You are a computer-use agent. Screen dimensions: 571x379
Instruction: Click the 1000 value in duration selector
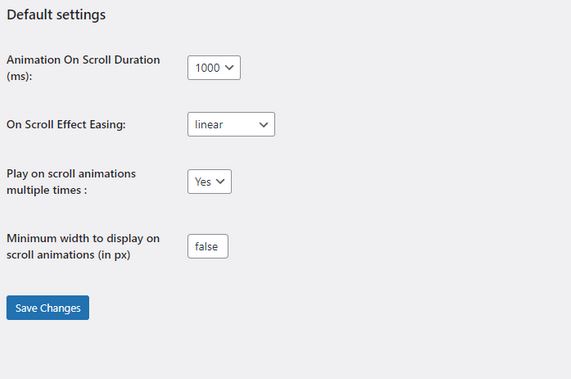207,68
